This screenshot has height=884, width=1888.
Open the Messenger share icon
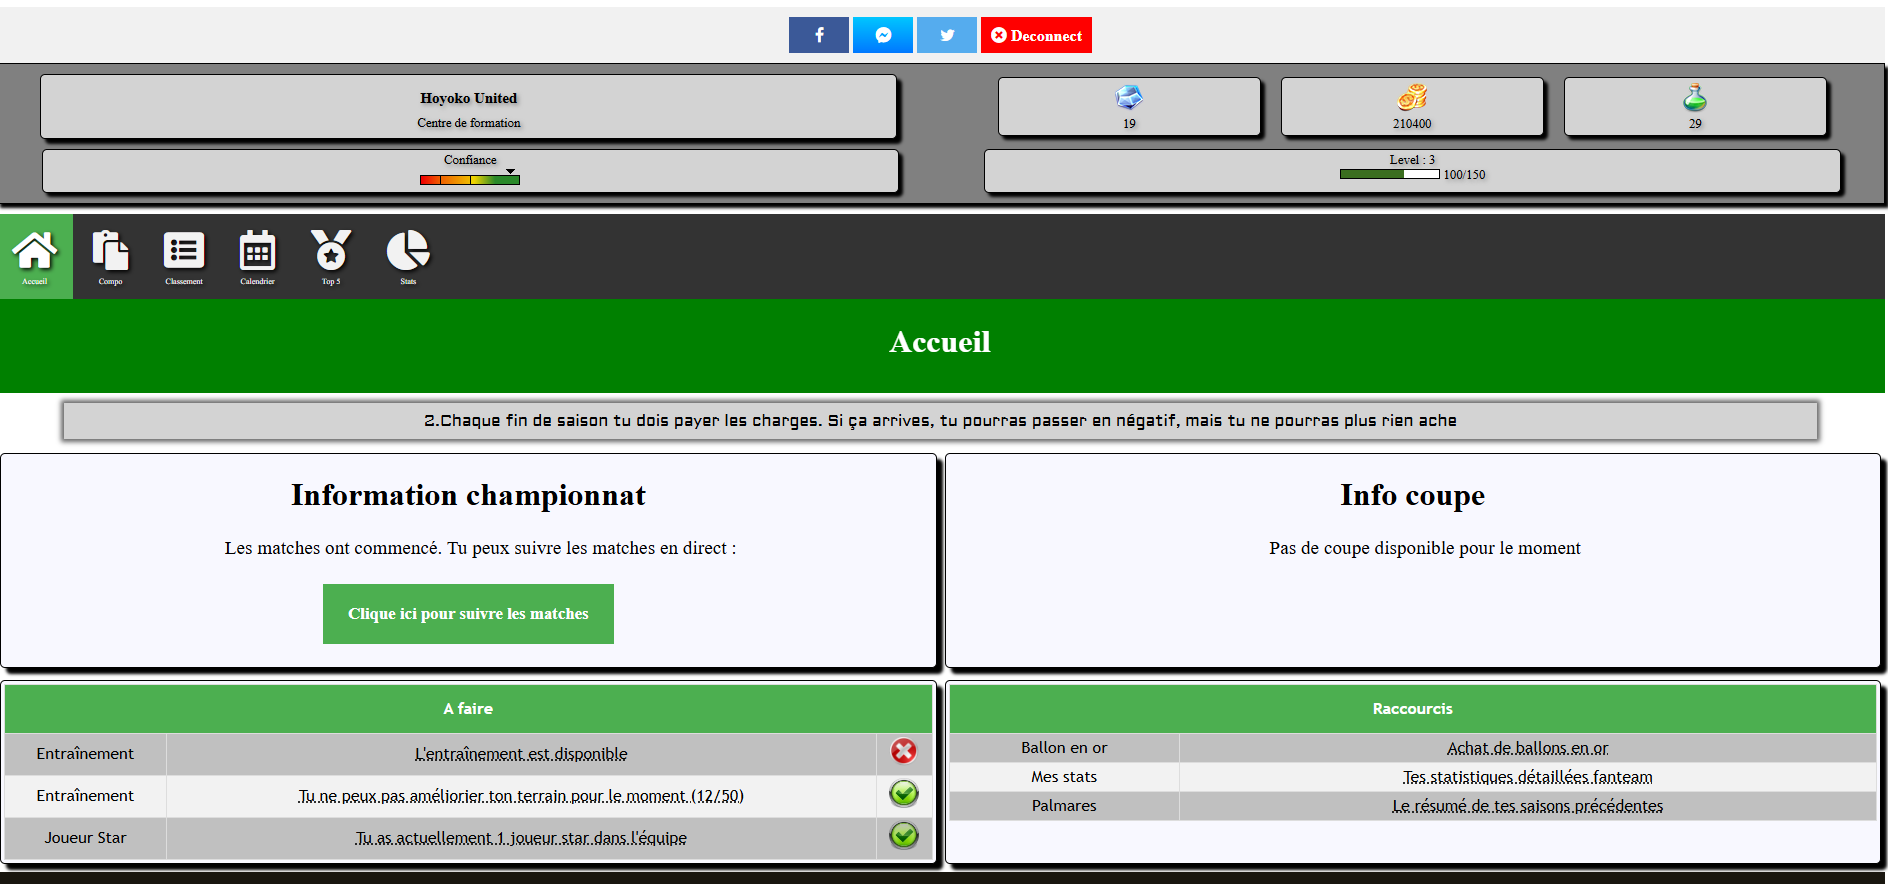point(883,35)
